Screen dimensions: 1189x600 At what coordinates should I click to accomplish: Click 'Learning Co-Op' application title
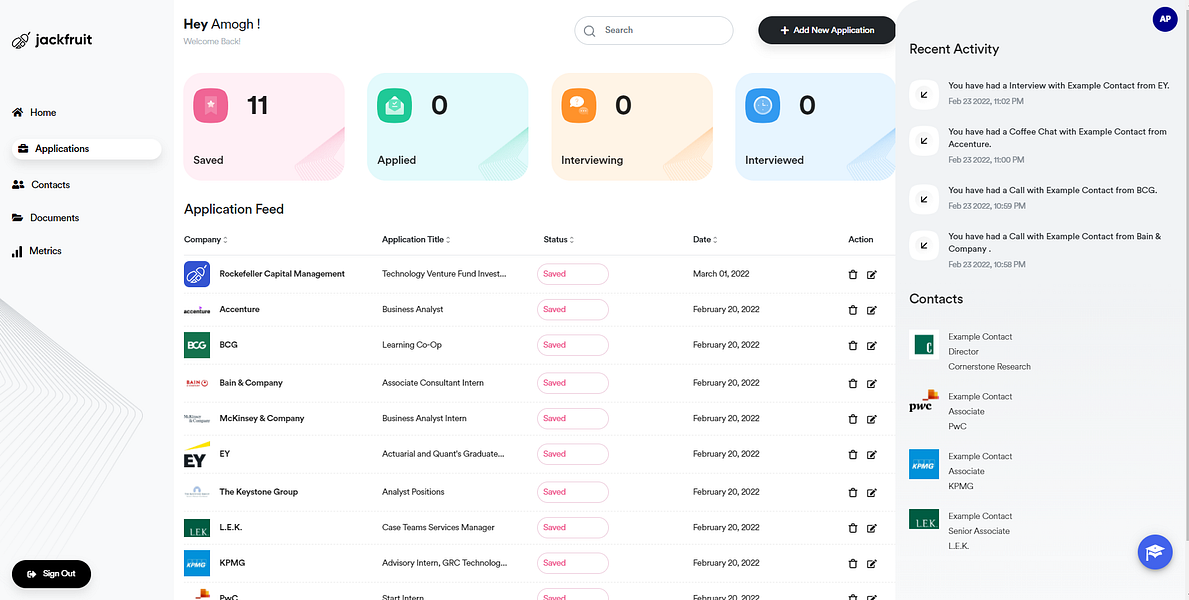coord(412,345)
